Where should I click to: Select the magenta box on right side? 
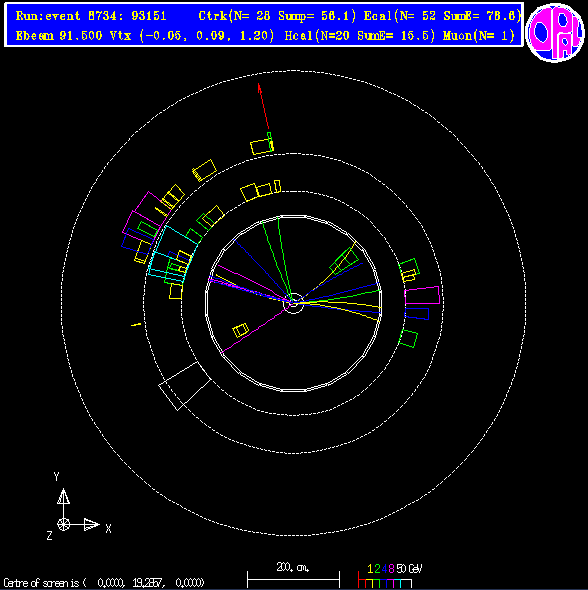click(x=422, y=295)
